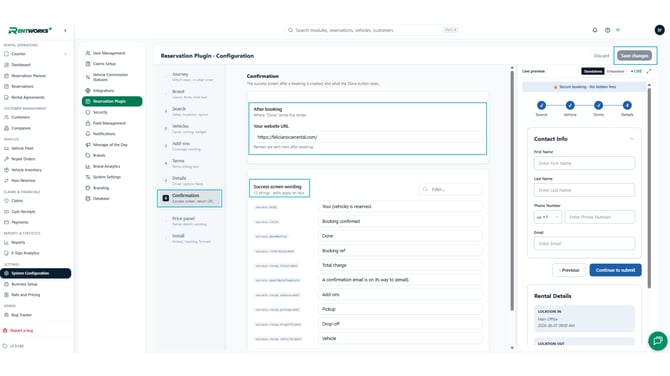Click the Filter box for success wording
The width and height of the screenshot is (670, 376).
click(450, 189)
